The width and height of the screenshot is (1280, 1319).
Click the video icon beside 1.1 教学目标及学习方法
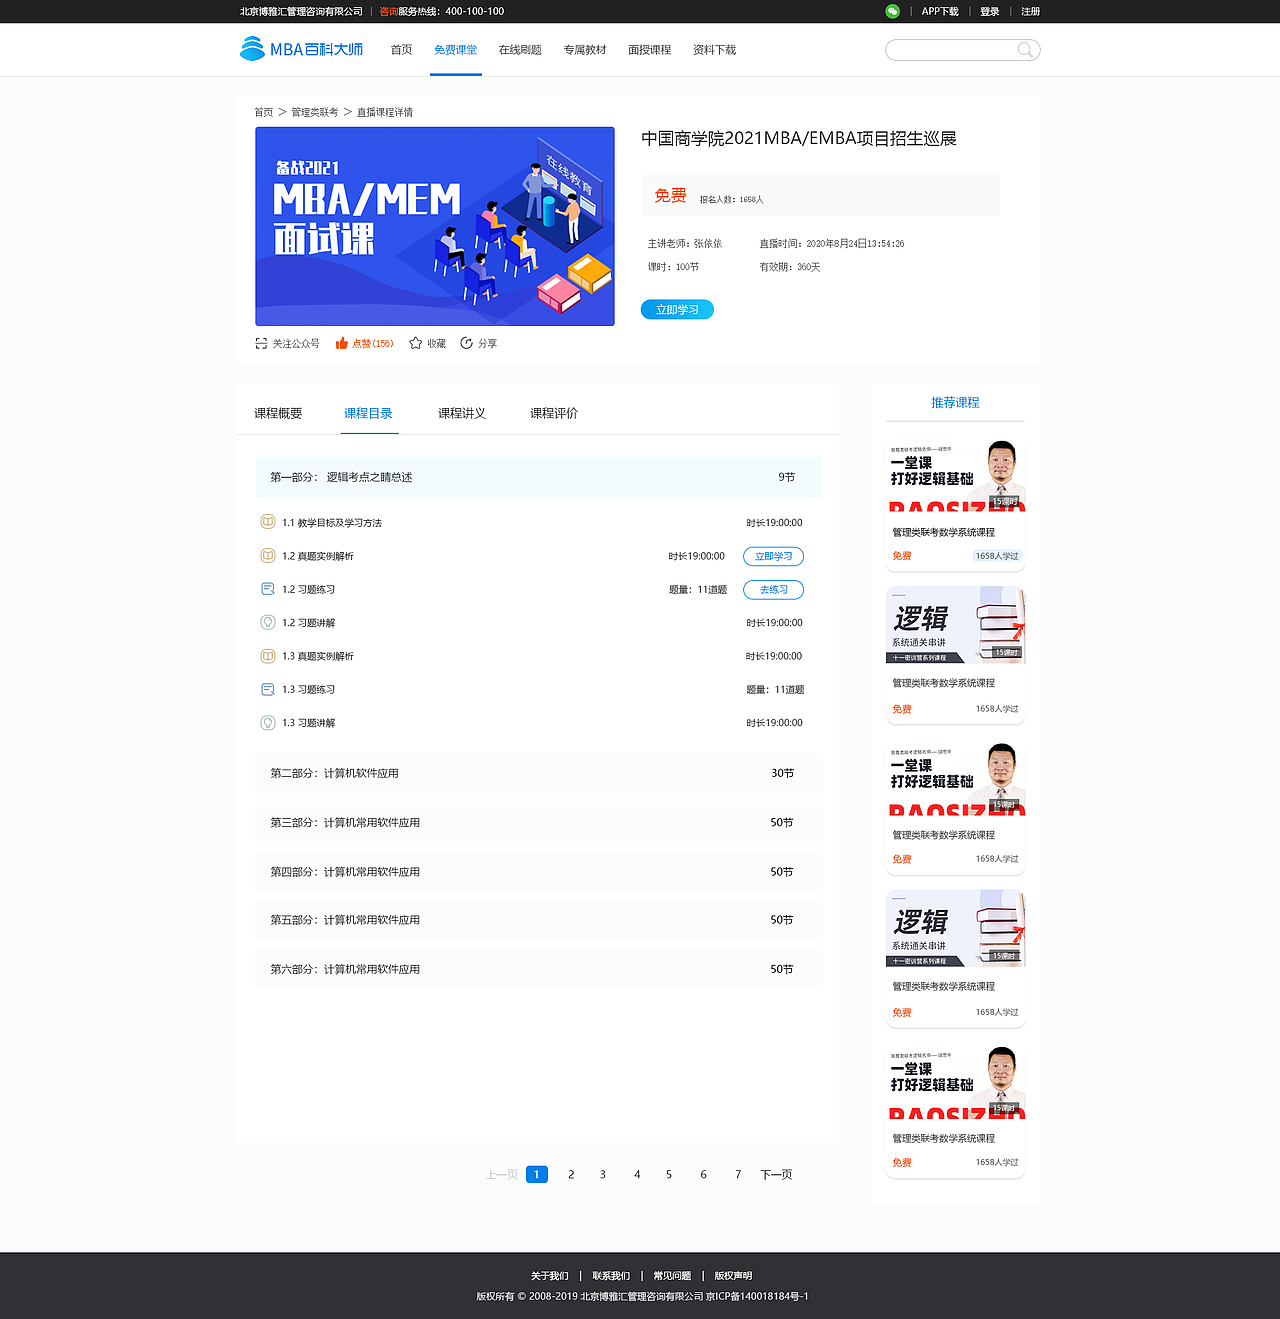point(268,523)
